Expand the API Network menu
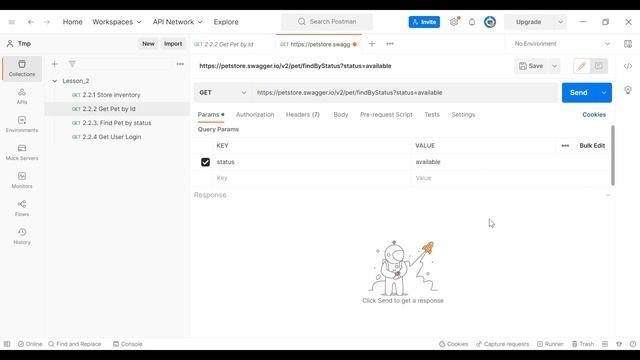Image resolution: width=640 pixels, height=360 pixels. 178,22
